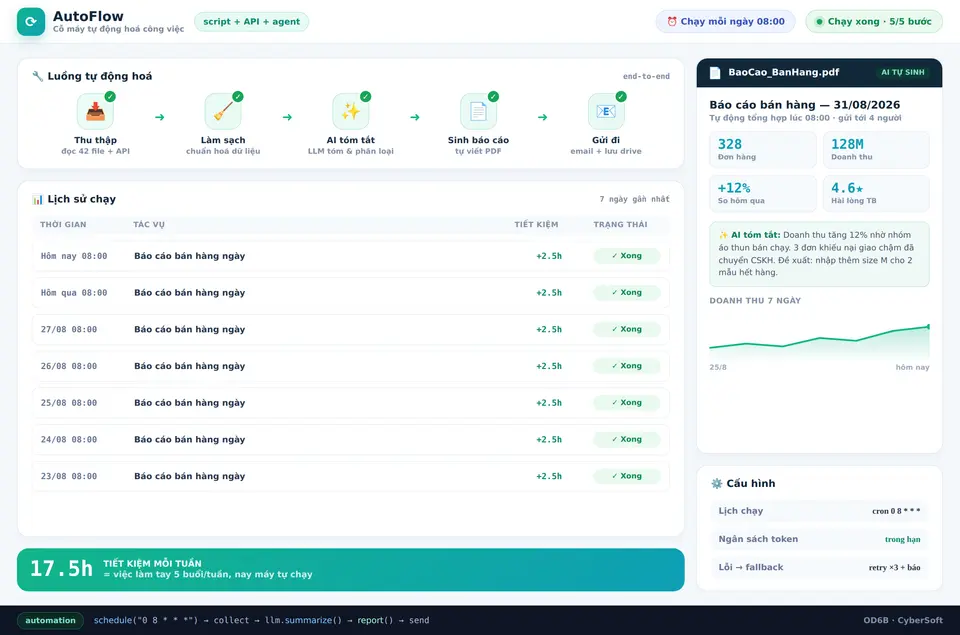Click the Ngân sách token trong hạn setting
The height and width of the screenshot is (635, 960).
point(819,539)
